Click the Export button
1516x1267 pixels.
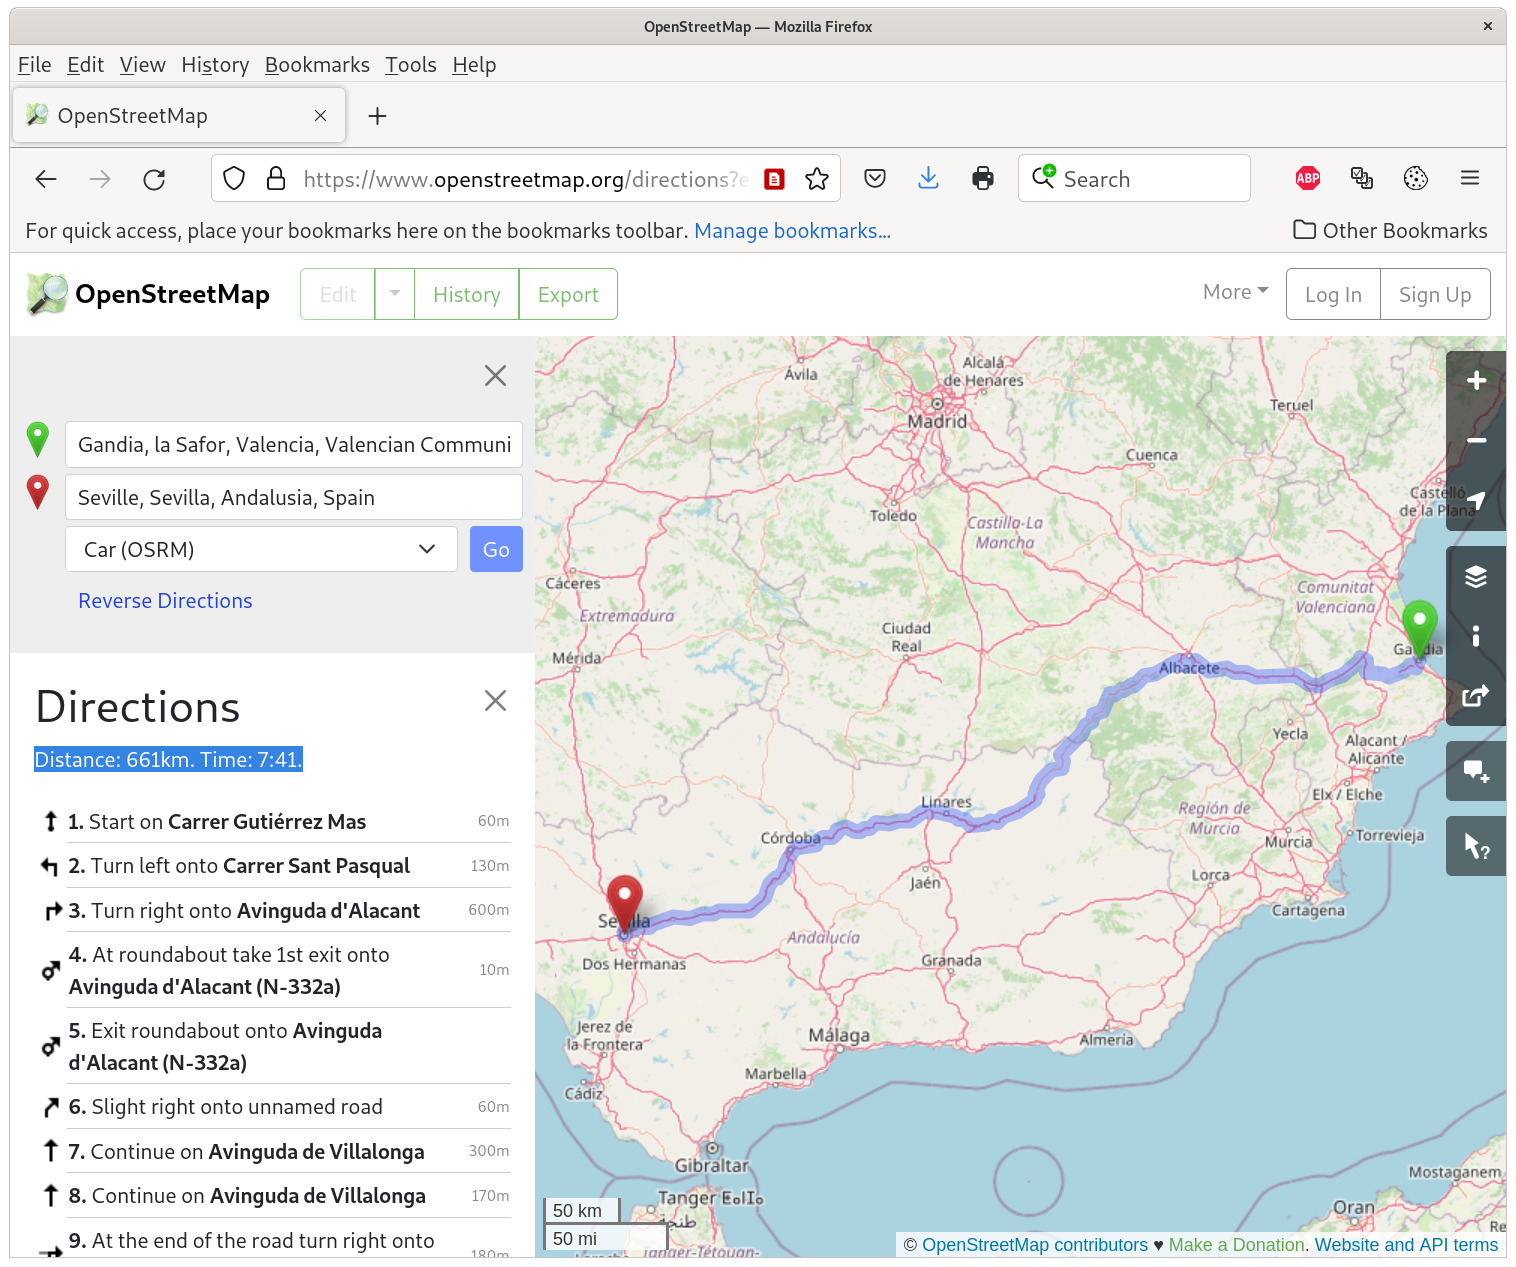[568, 294]
